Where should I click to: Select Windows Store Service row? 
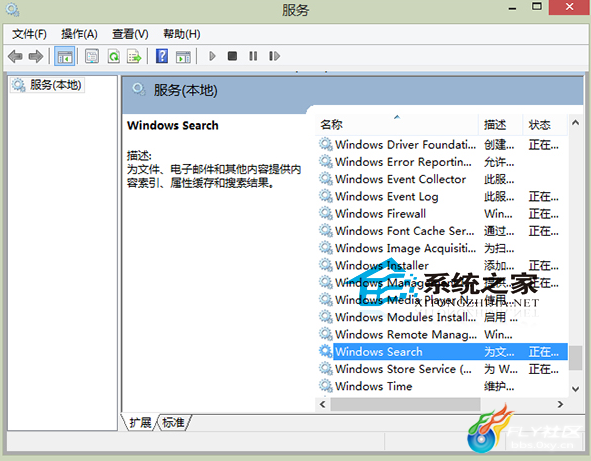click(x=442, y=369)
